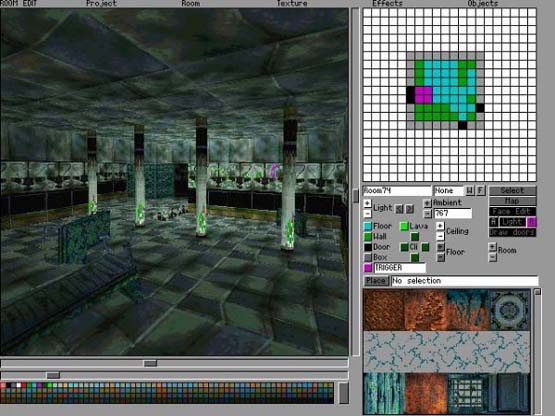The width and height of the screenshot is (555, 416).
Task: Increase Ambient value with plus button
Action: pyautogui.click(x=427, y=203)
